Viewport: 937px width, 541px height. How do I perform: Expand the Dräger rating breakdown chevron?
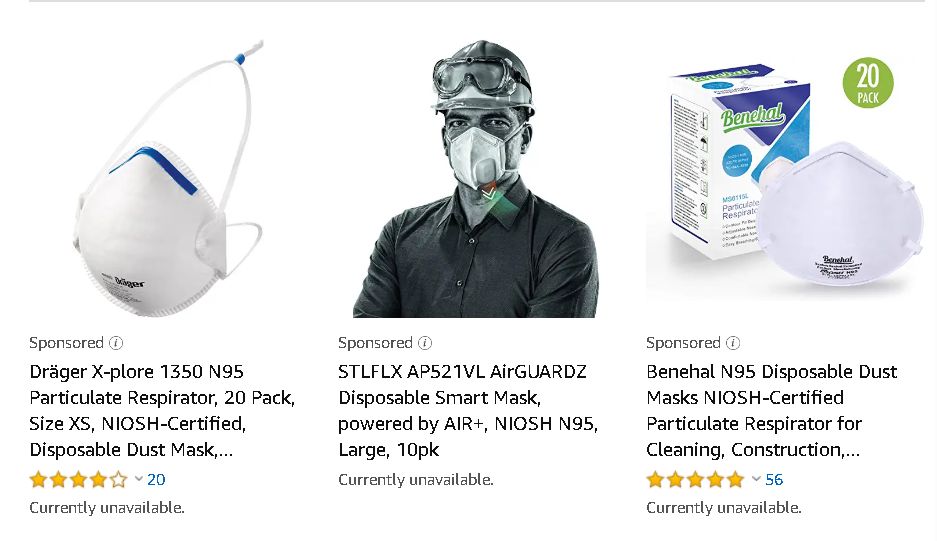pos(139,479)
